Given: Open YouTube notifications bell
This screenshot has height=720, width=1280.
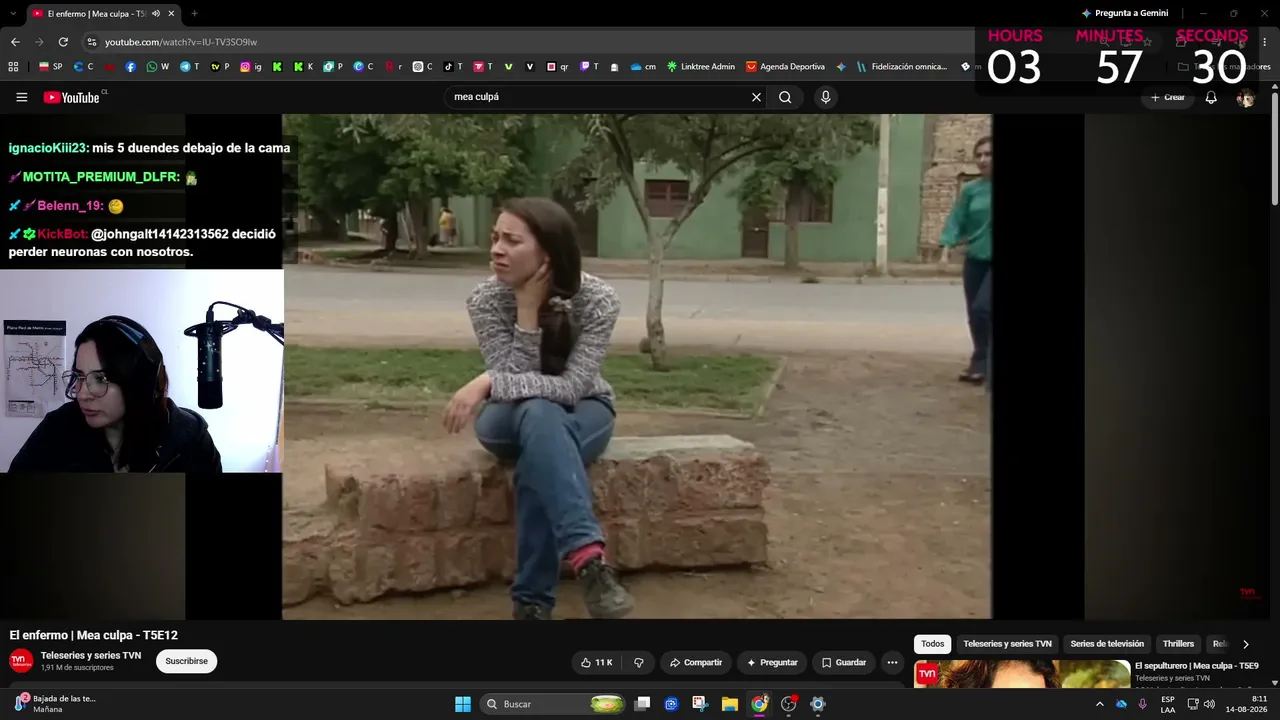Looking at the screenshot, I should pos(1211,97).
